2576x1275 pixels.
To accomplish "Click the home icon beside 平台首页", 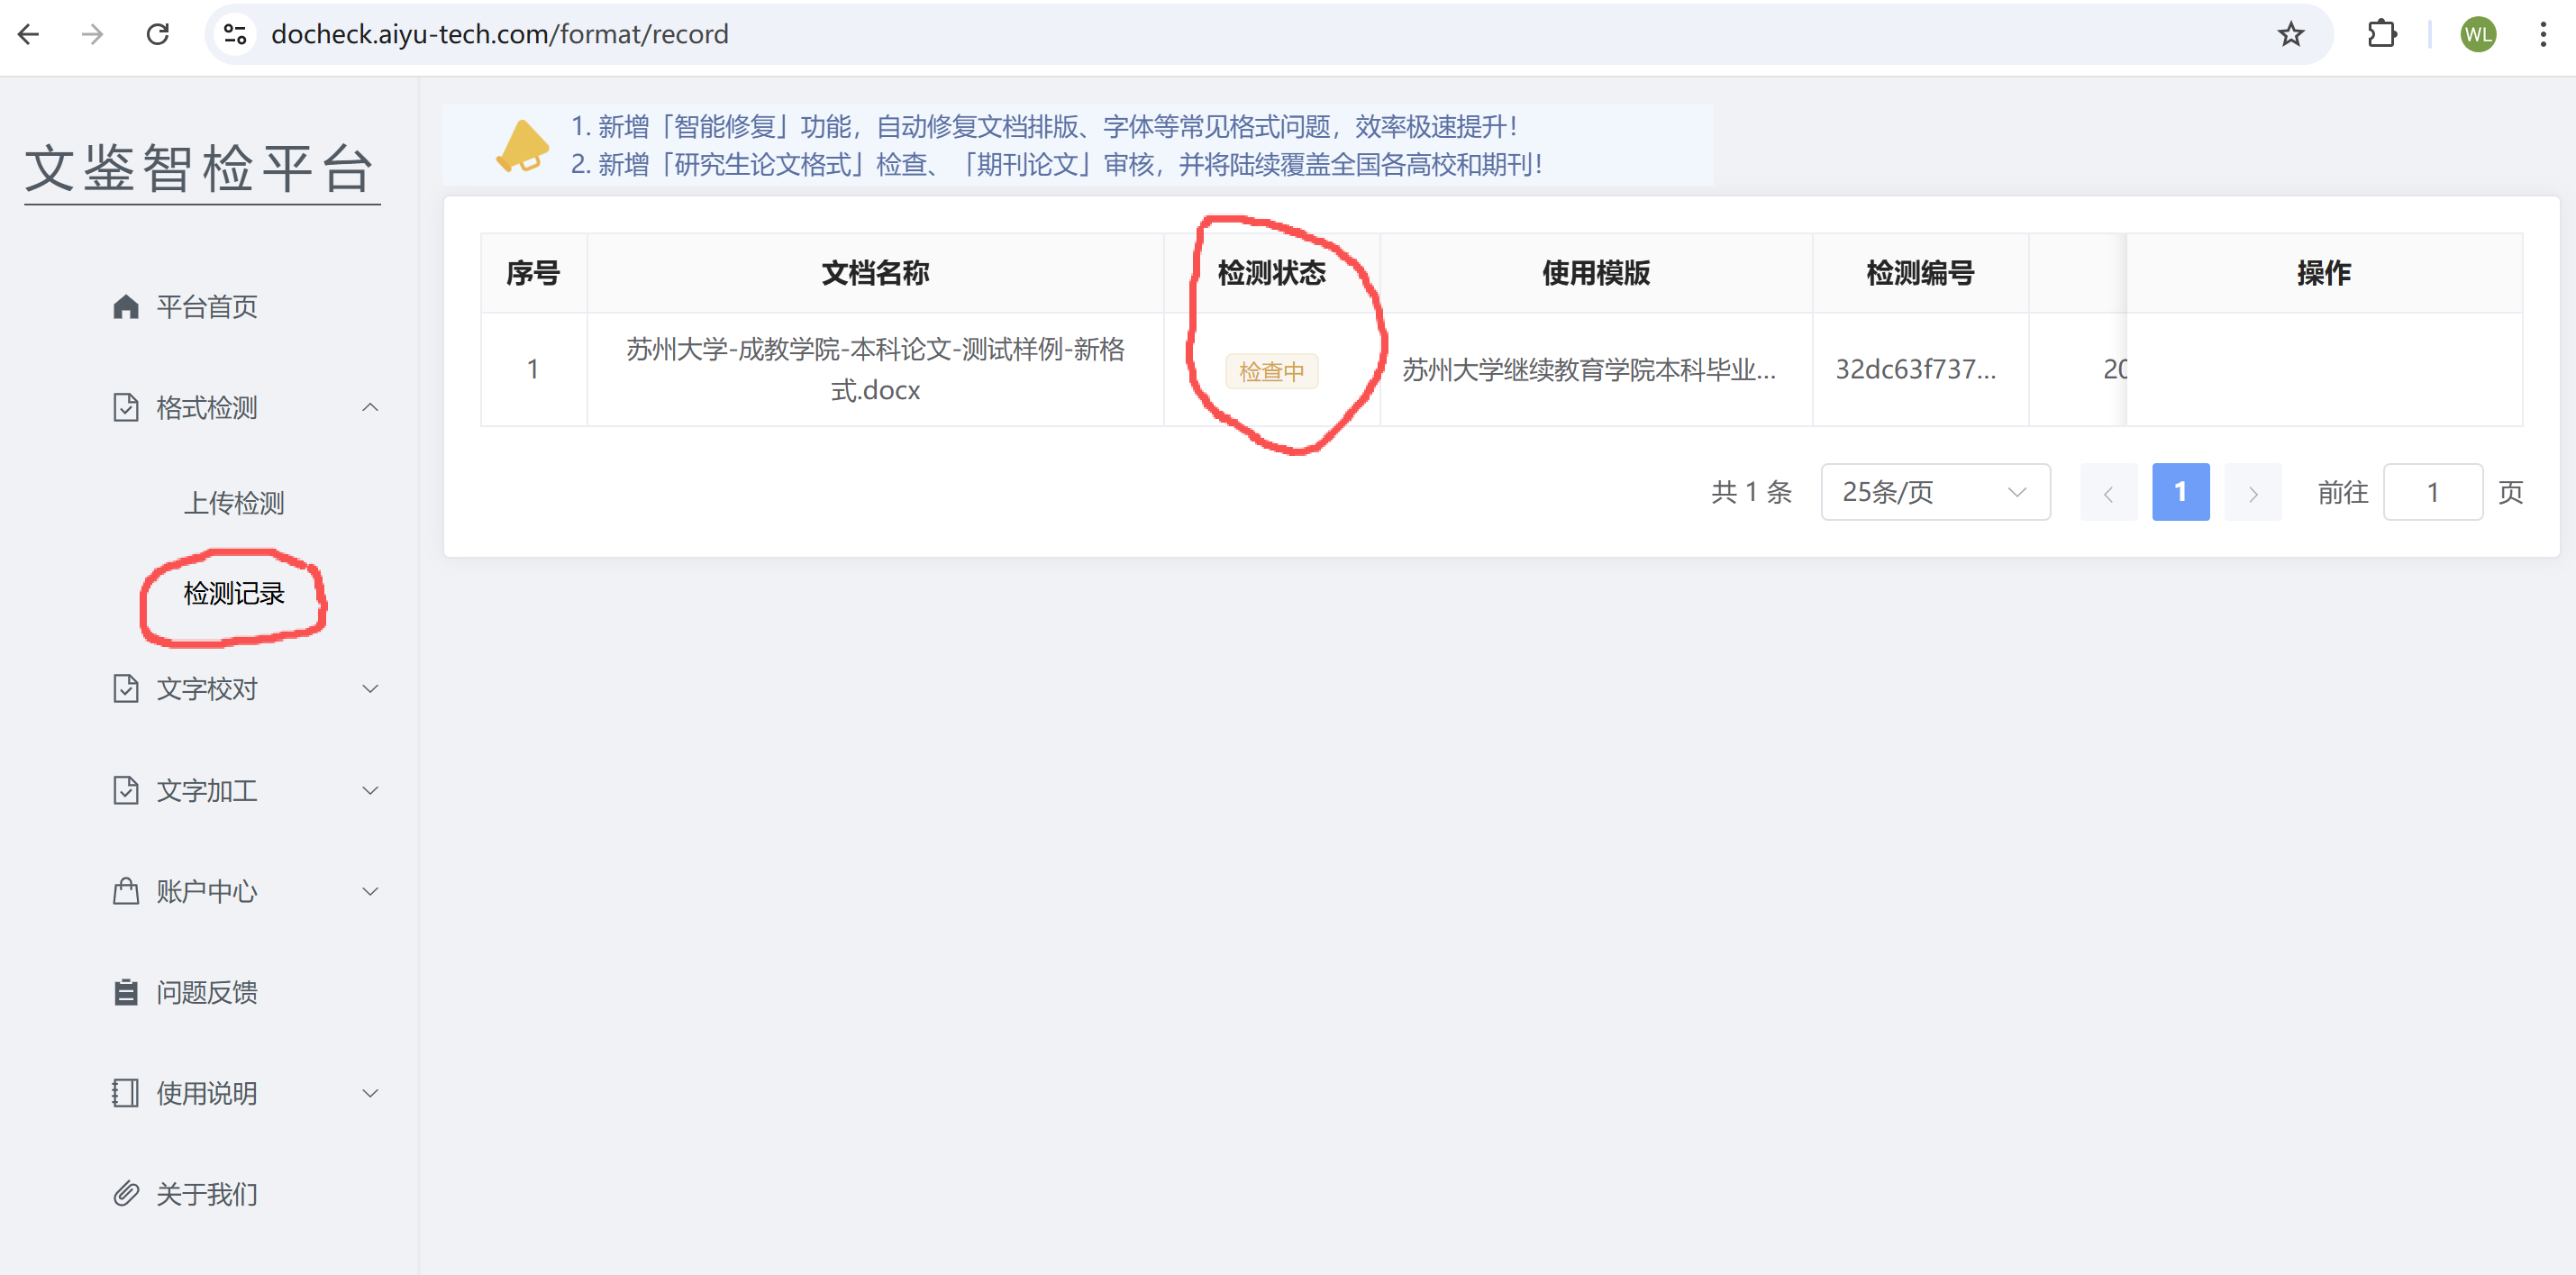I will [126, 306].
